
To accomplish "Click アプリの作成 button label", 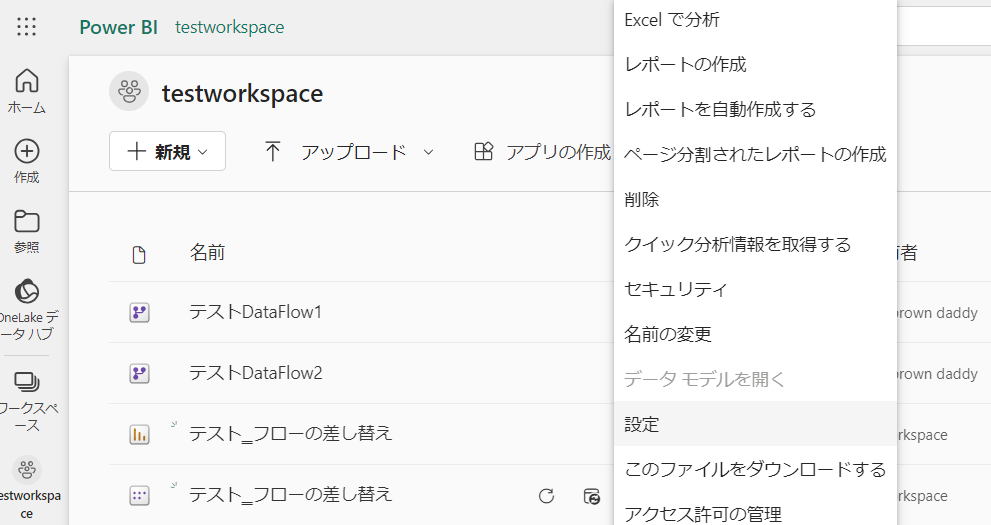I will click(x=559, y=152).
